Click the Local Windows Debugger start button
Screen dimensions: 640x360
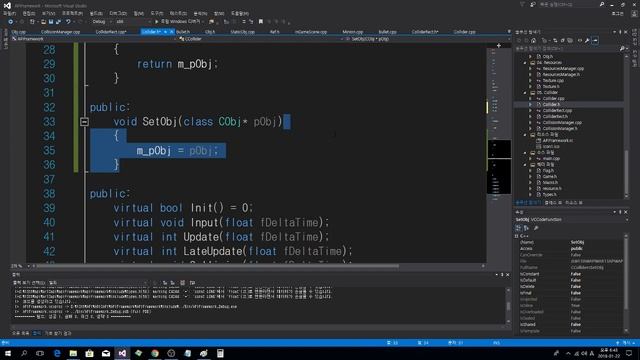click(x=178, y=22)
